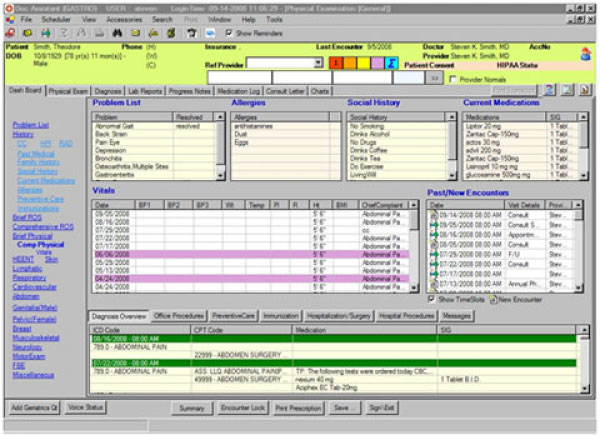Viewport: 600px width, 435px height.
Task: Switch to the Progress Notes tab
Action: [x=189, y=91]
